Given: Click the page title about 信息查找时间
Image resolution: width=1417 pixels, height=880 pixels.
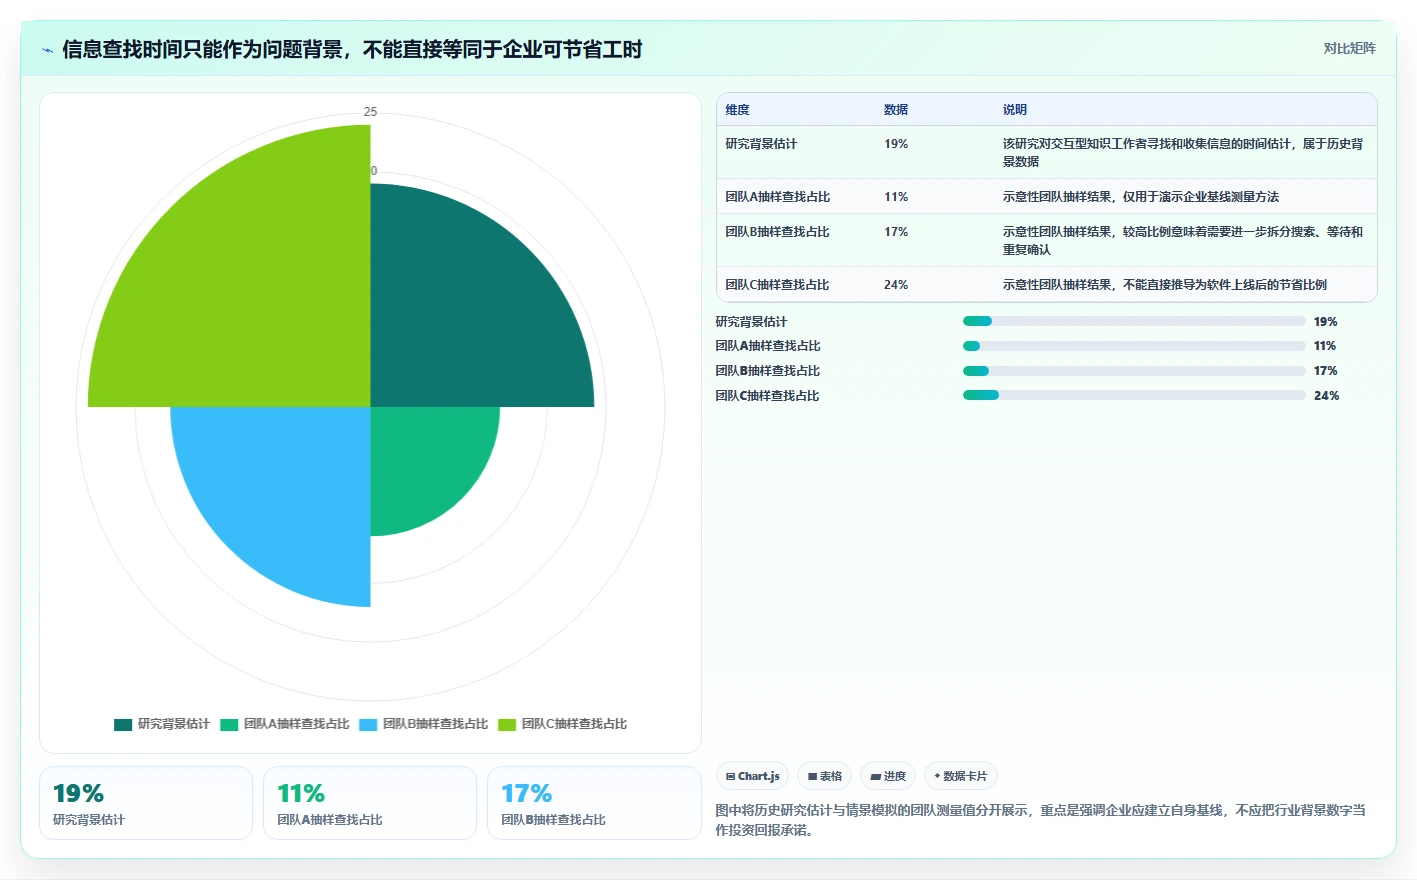Looking at the screenshot, I should pyautogui.click(x=352, y=50).
